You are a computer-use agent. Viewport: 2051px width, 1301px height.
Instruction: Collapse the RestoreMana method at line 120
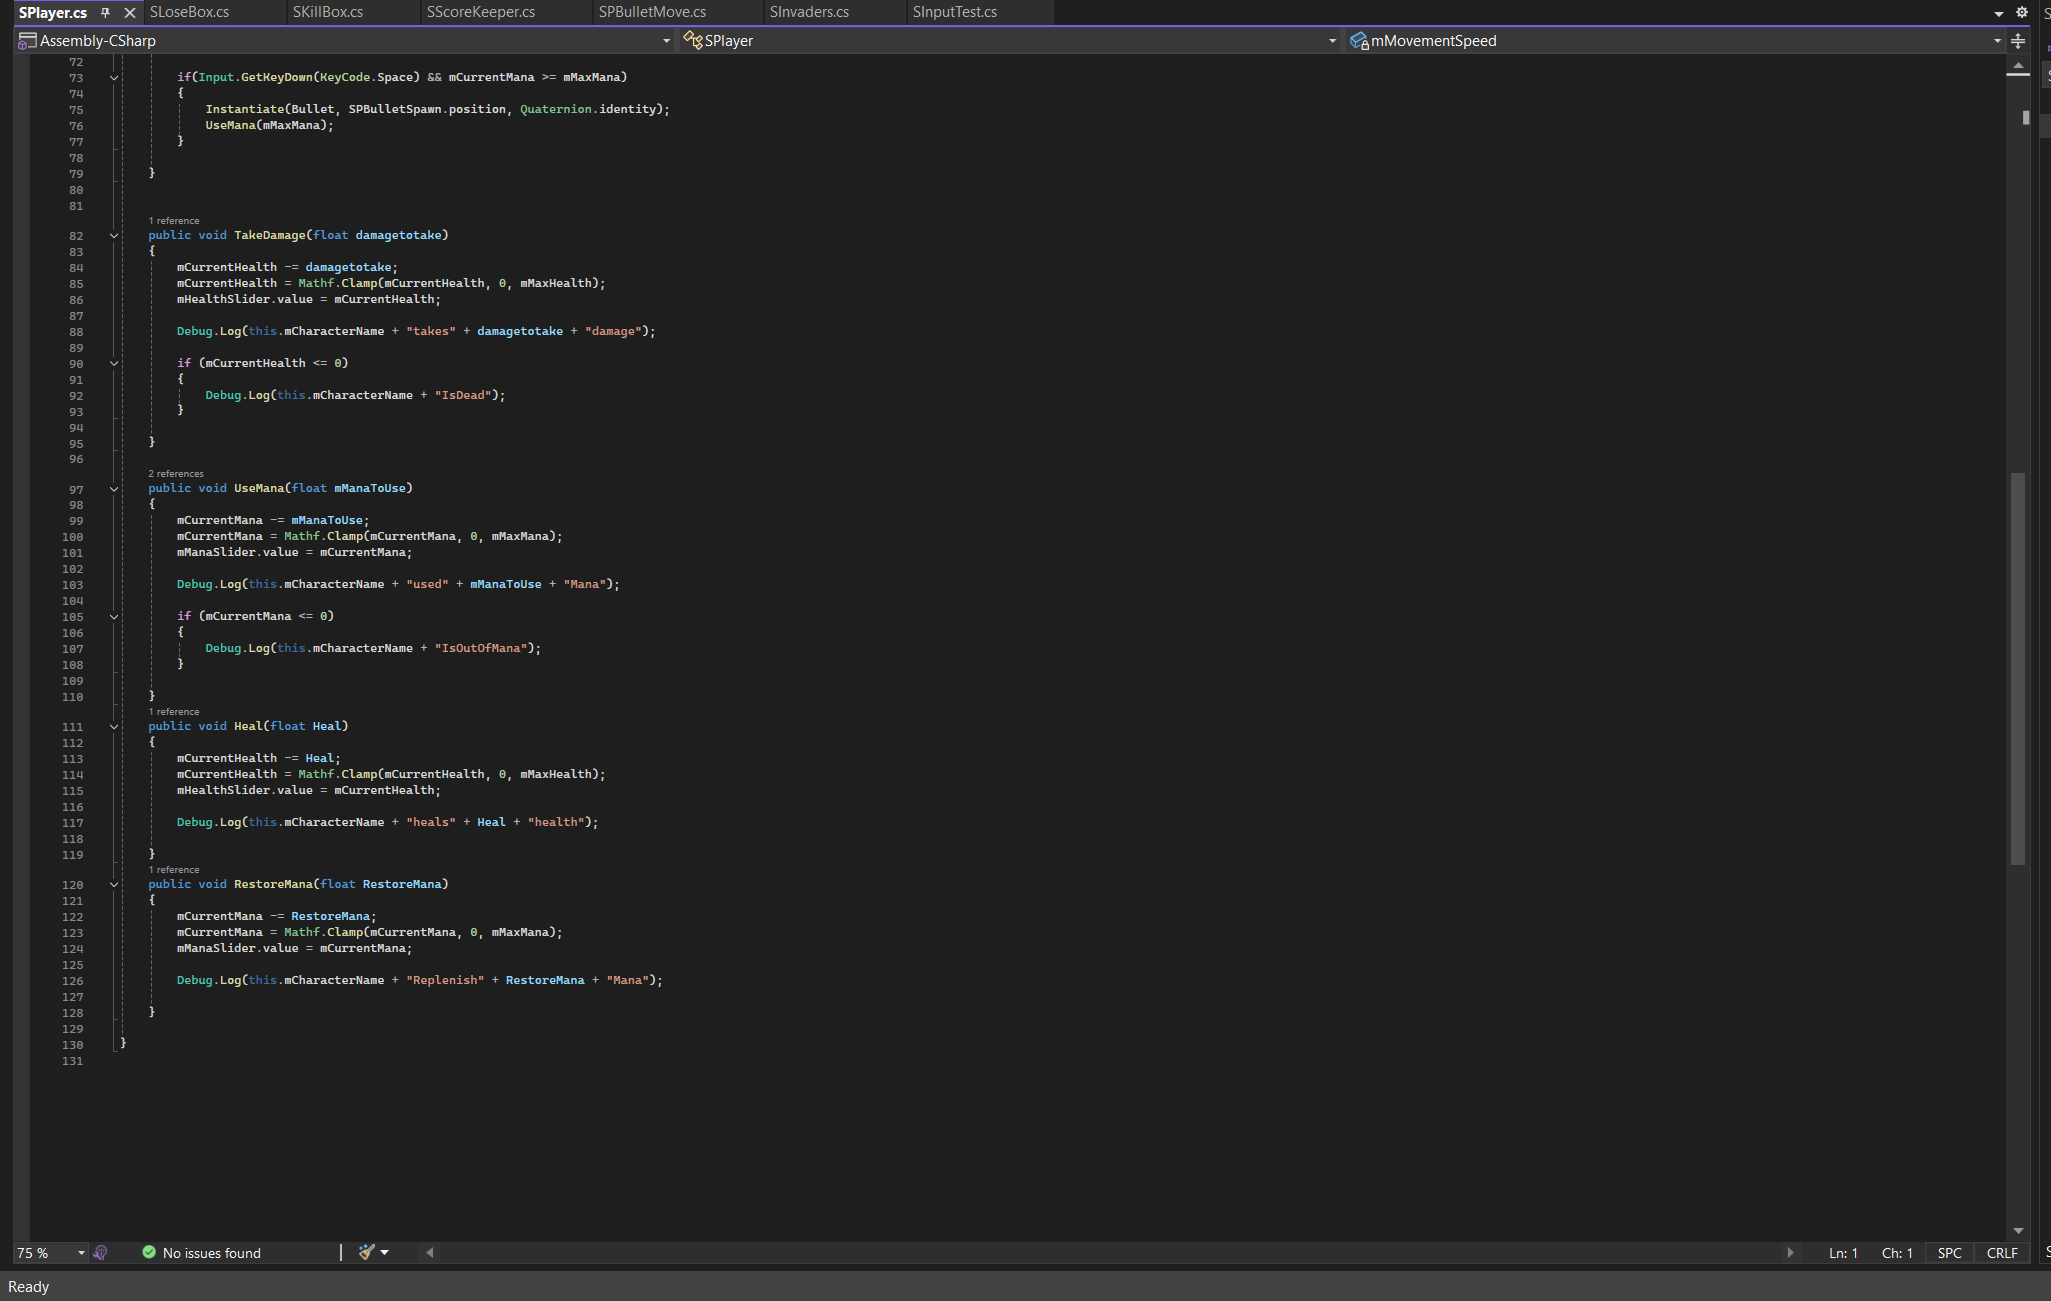click(x=114, y=885)
